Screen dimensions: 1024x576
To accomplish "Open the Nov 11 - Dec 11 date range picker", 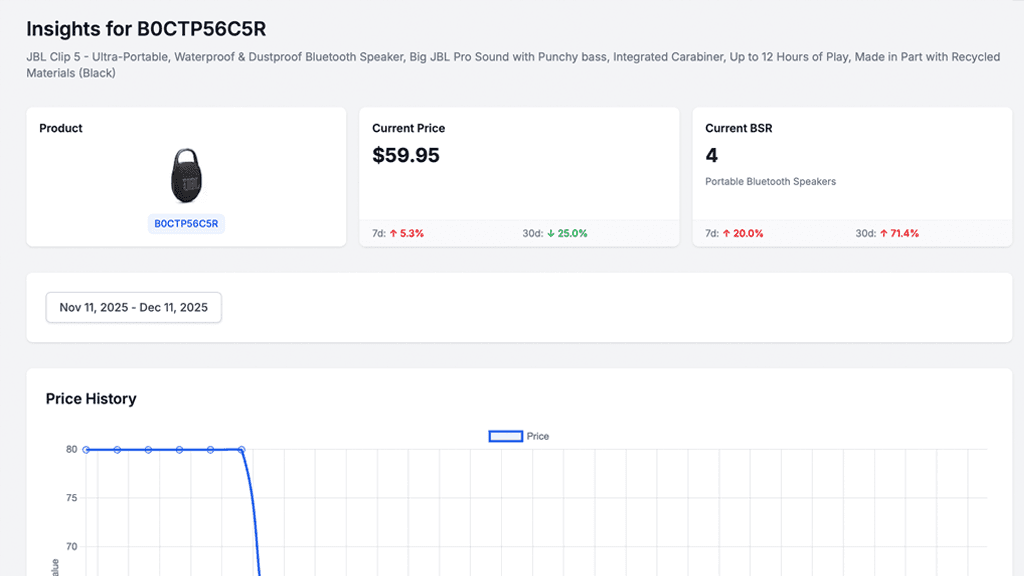I will (x=134, y=308).
